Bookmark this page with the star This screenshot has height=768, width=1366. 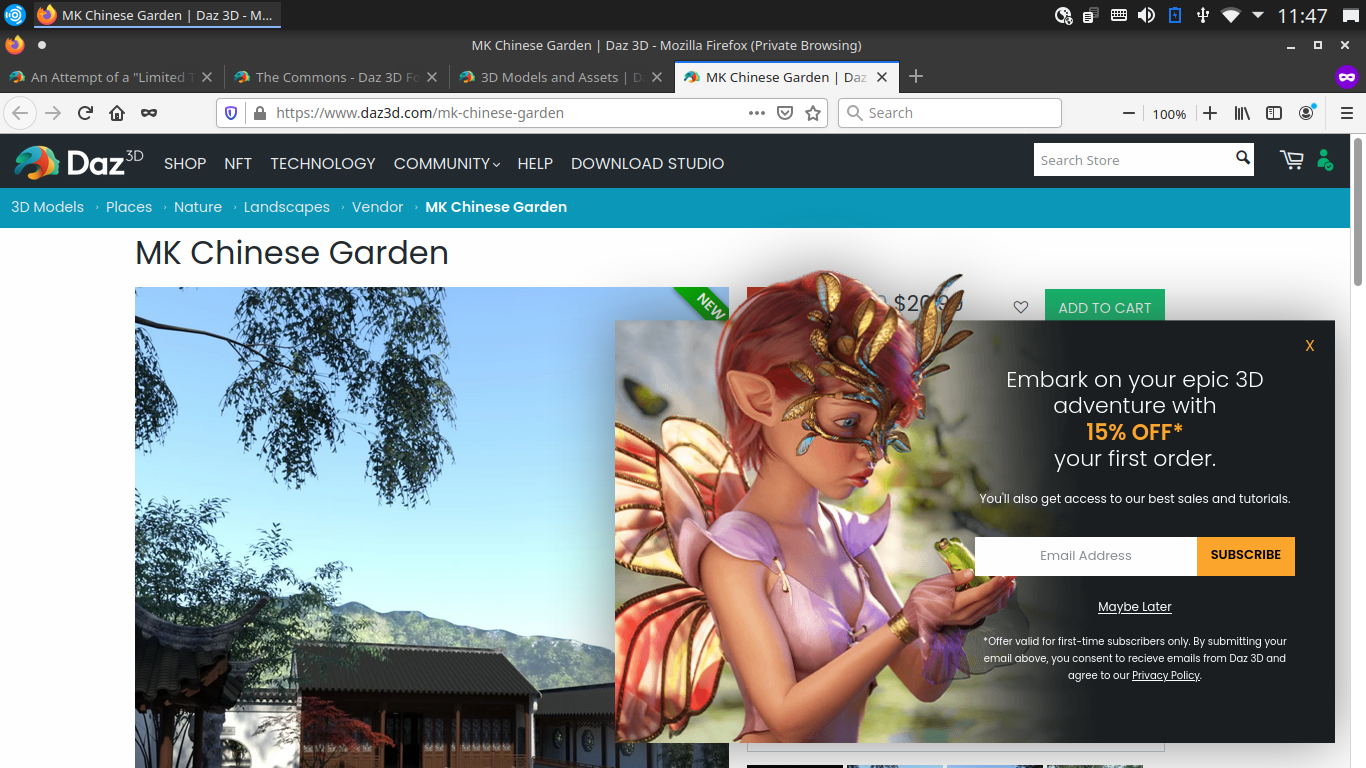tap(813, 113)
